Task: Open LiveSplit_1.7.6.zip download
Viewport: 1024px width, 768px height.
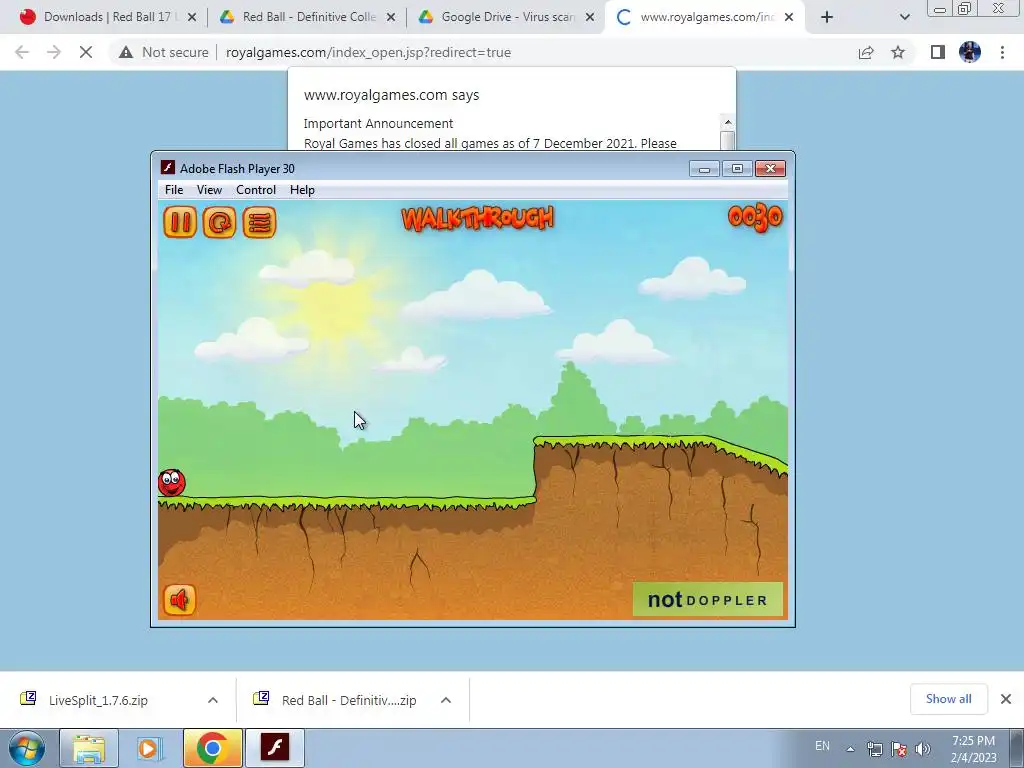Action: click(98, 700)
